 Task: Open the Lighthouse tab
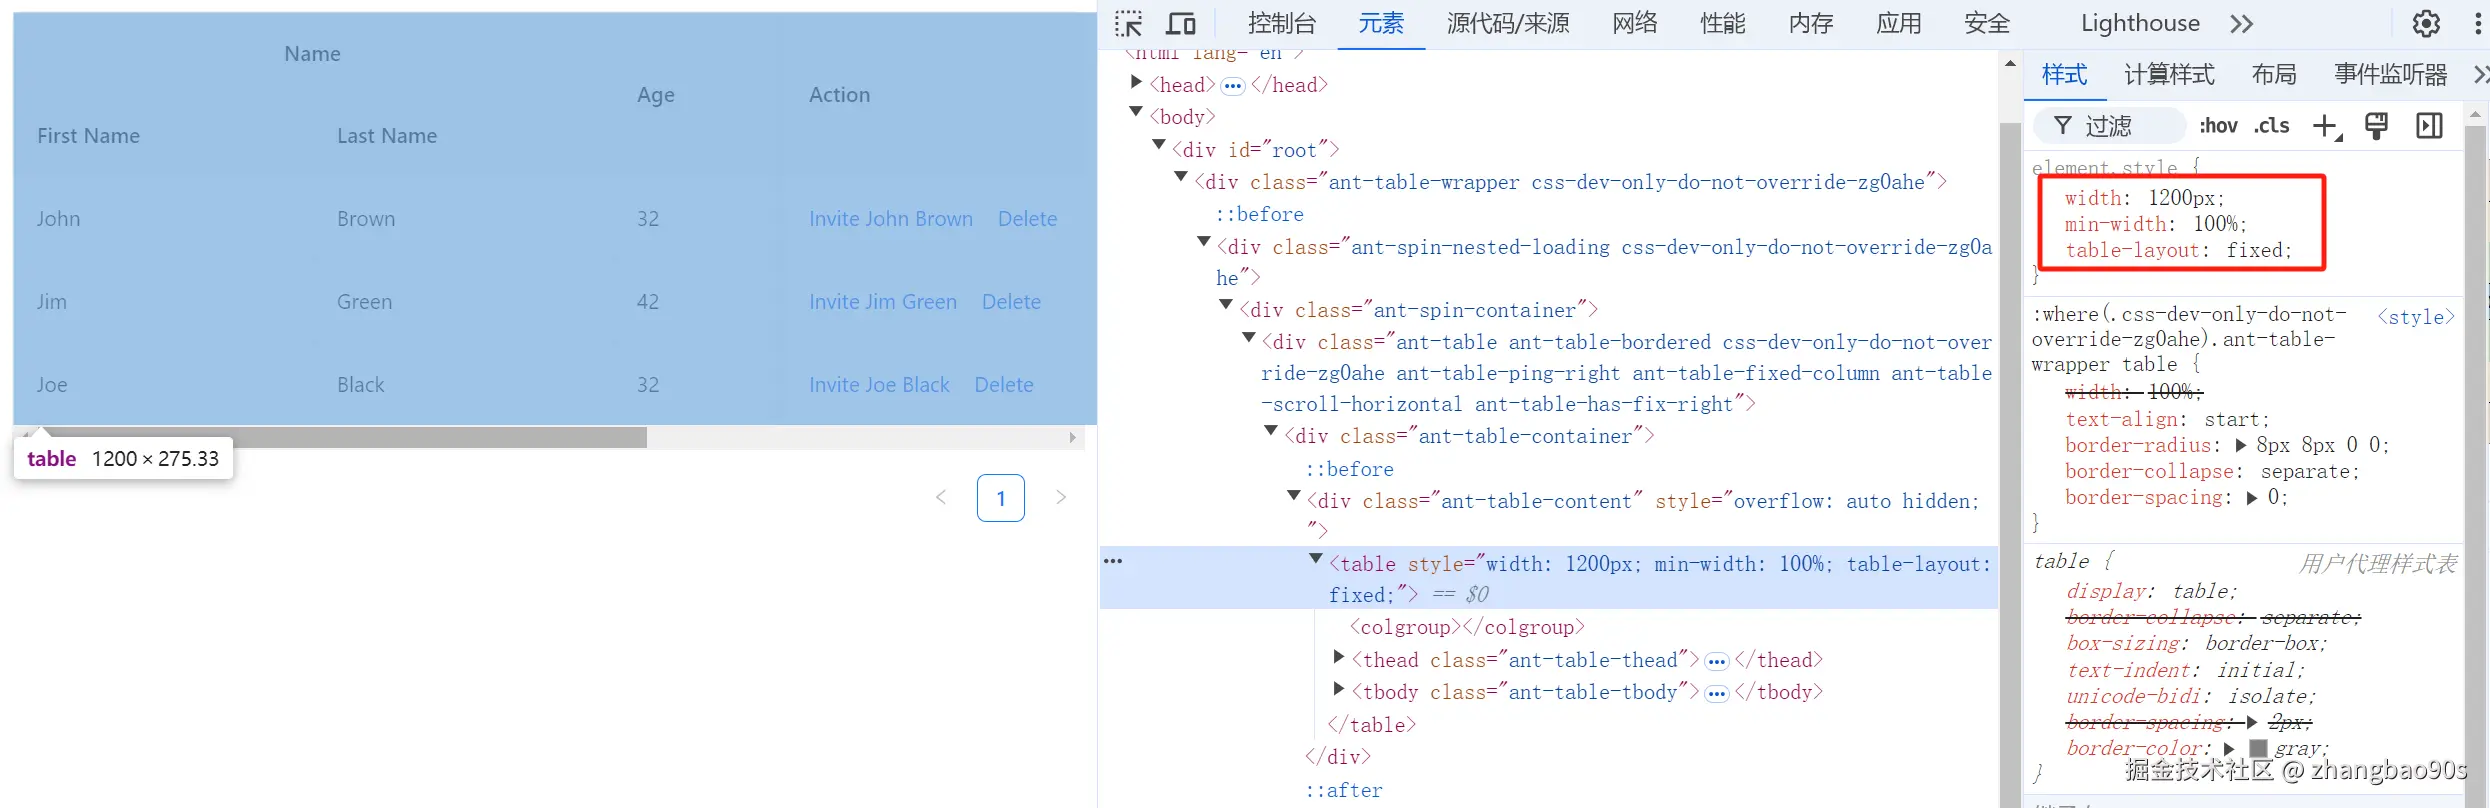2140,24
